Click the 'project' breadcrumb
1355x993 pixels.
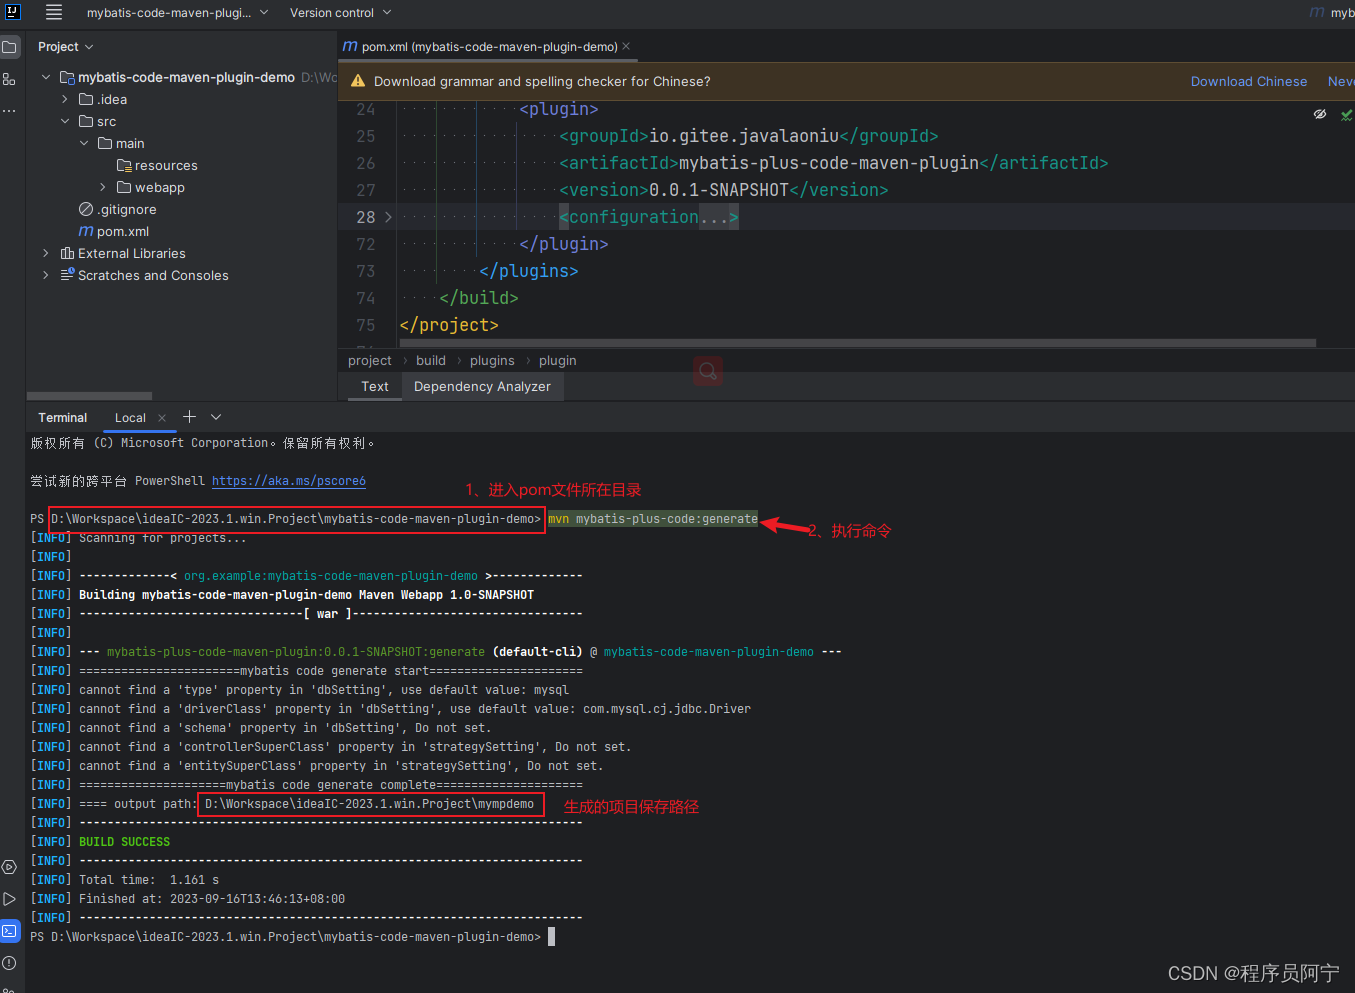tap(370, 361)
